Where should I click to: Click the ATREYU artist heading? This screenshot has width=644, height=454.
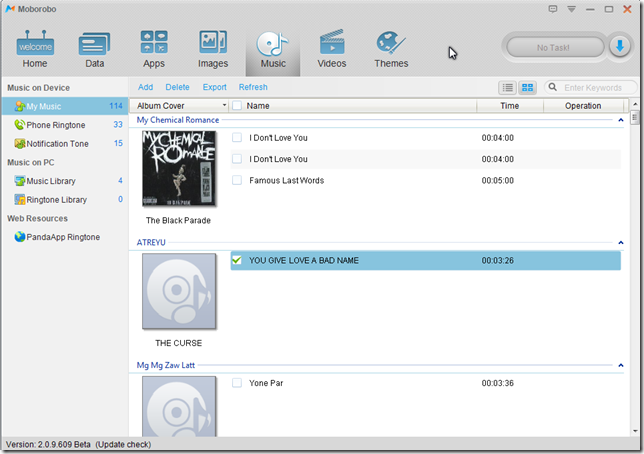151,242
